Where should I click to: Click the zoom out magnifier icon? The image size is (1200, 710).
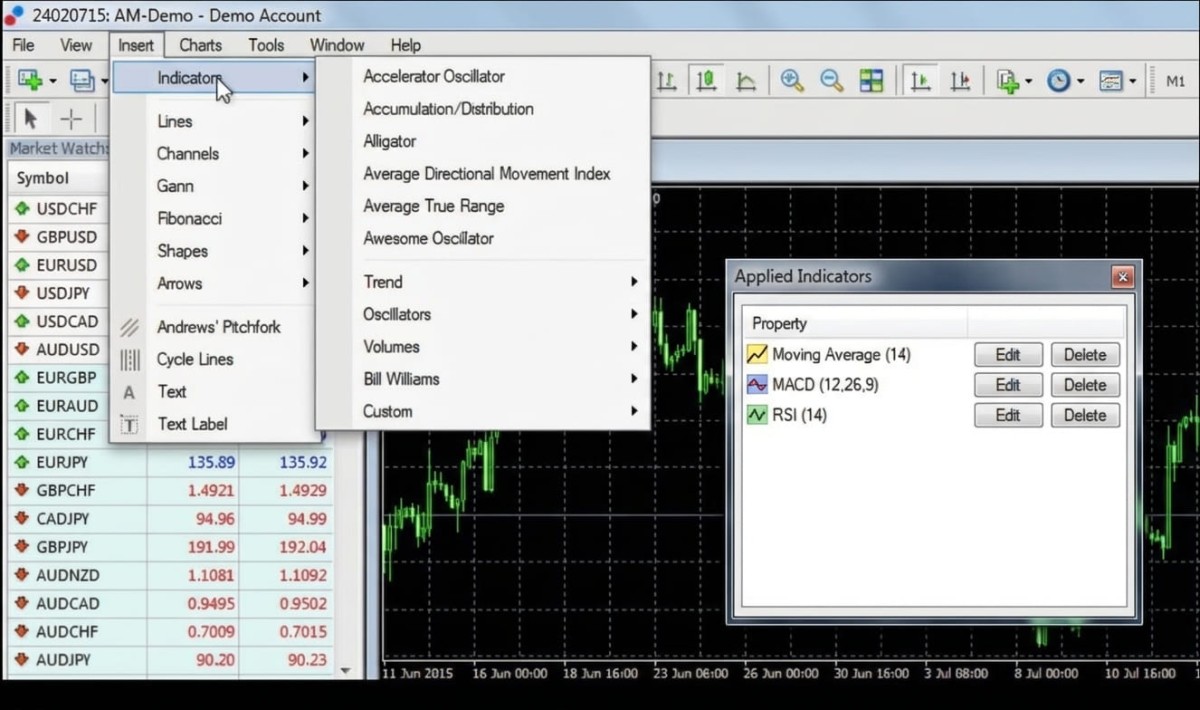tap(832, 81)
